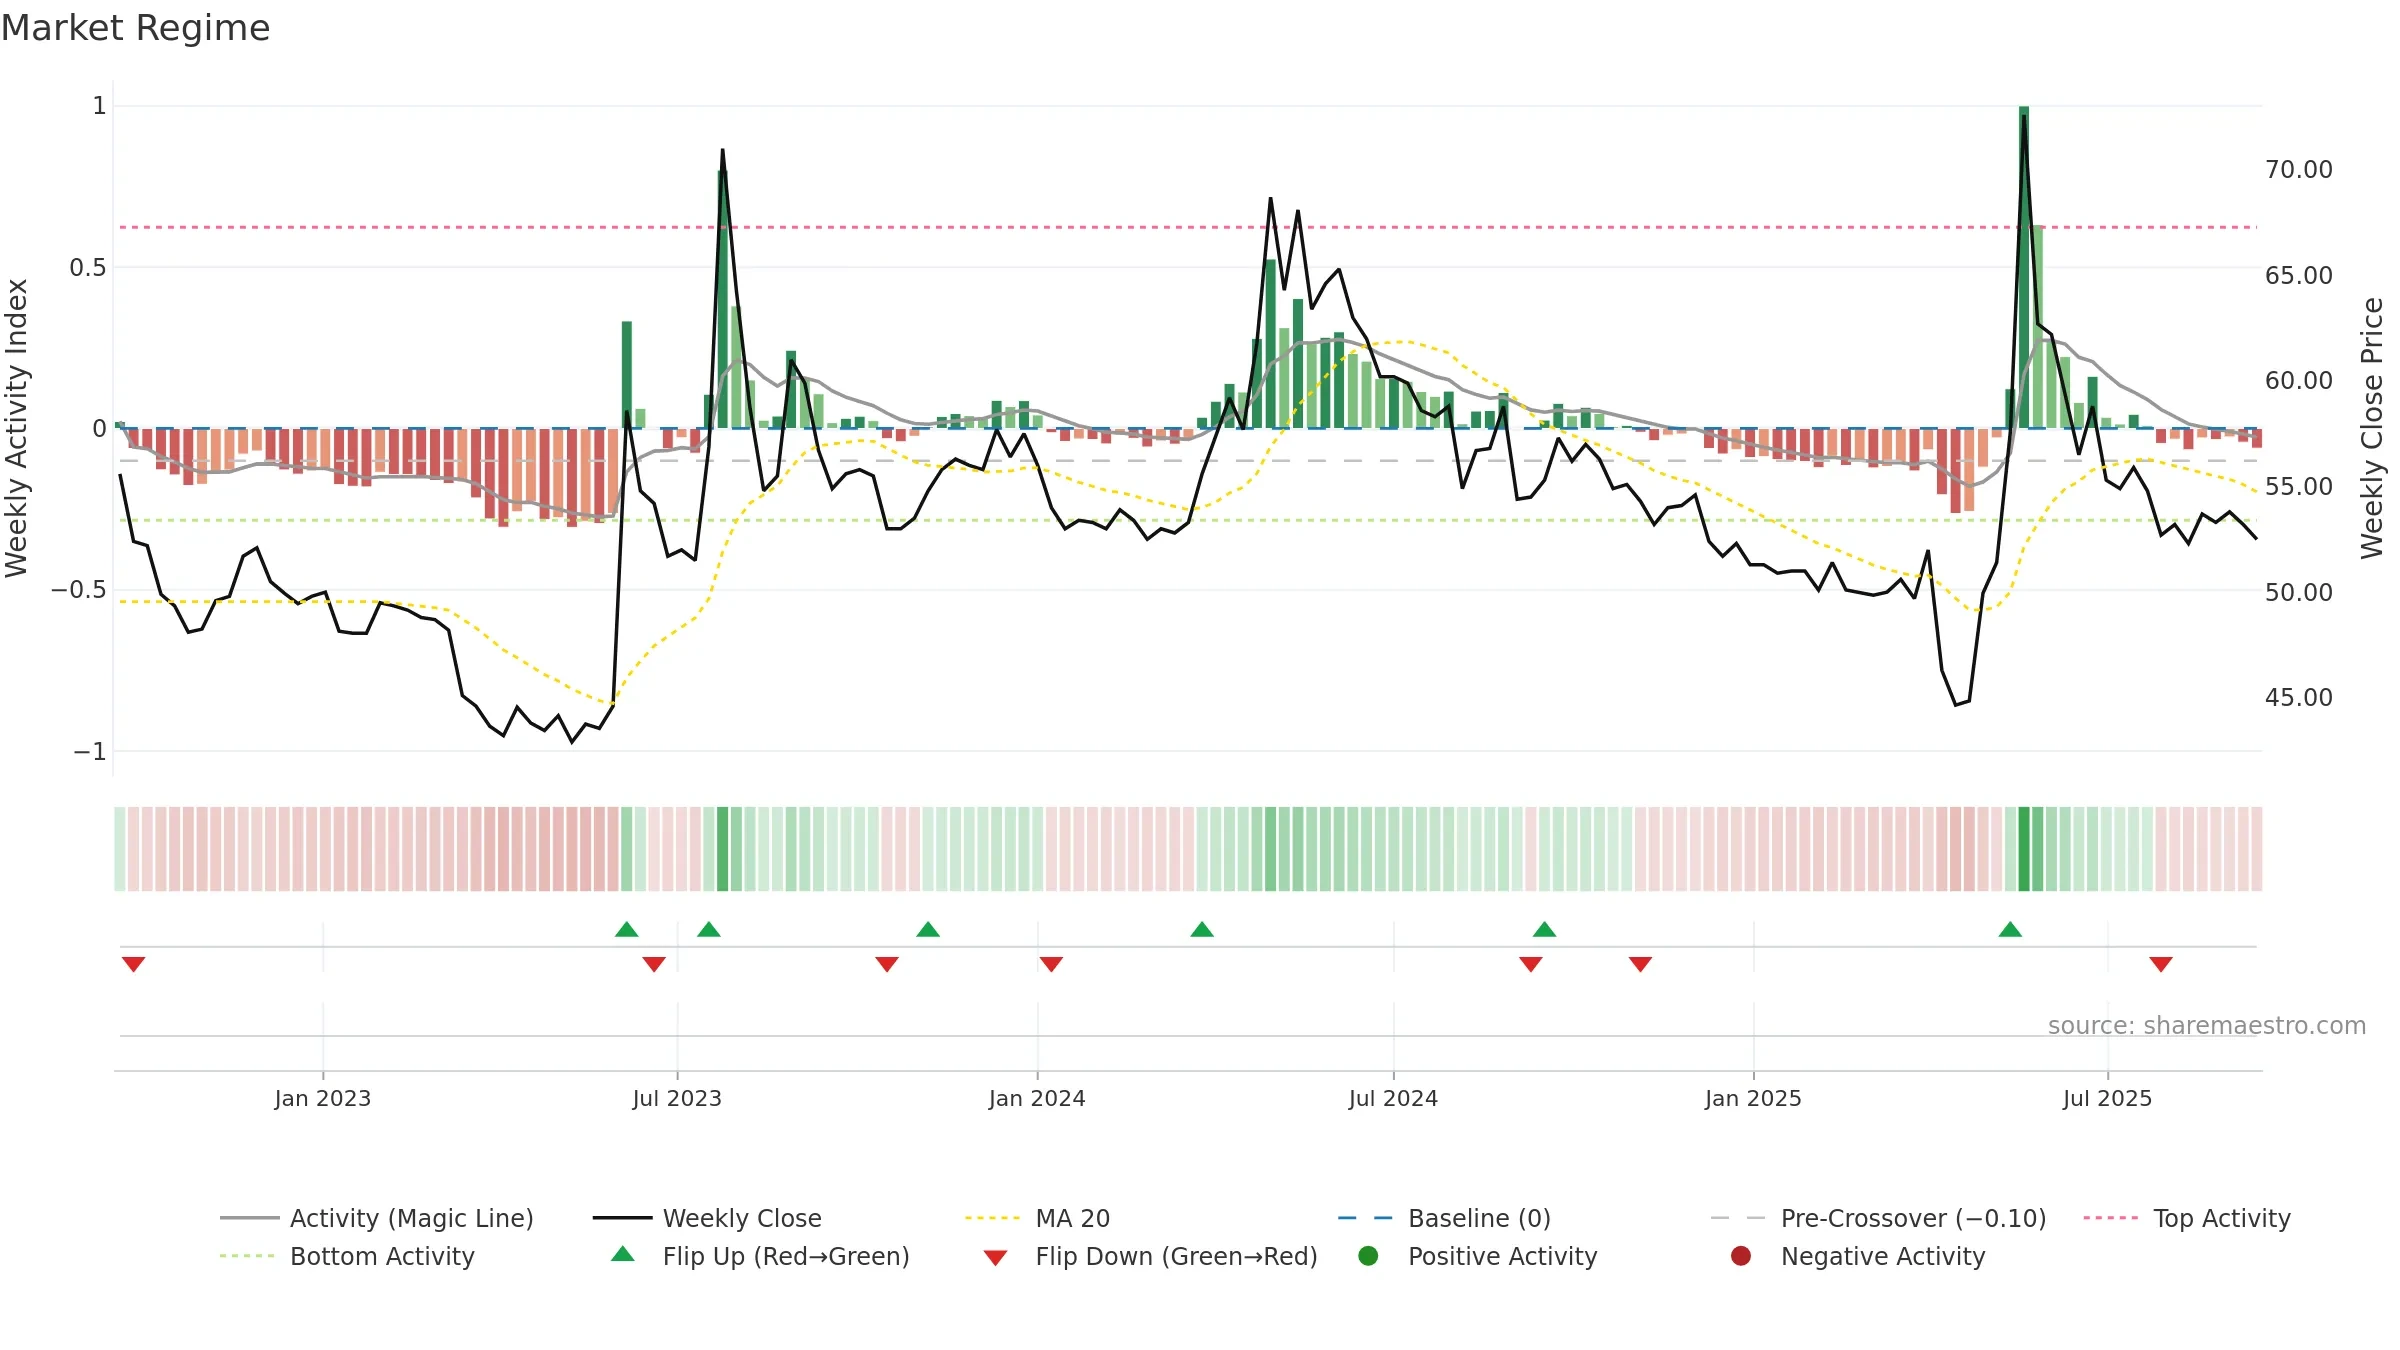Toggle the Baseline (0) legend entry
This screenshot has width=2400, height=1350.
pos(1444,1218)
